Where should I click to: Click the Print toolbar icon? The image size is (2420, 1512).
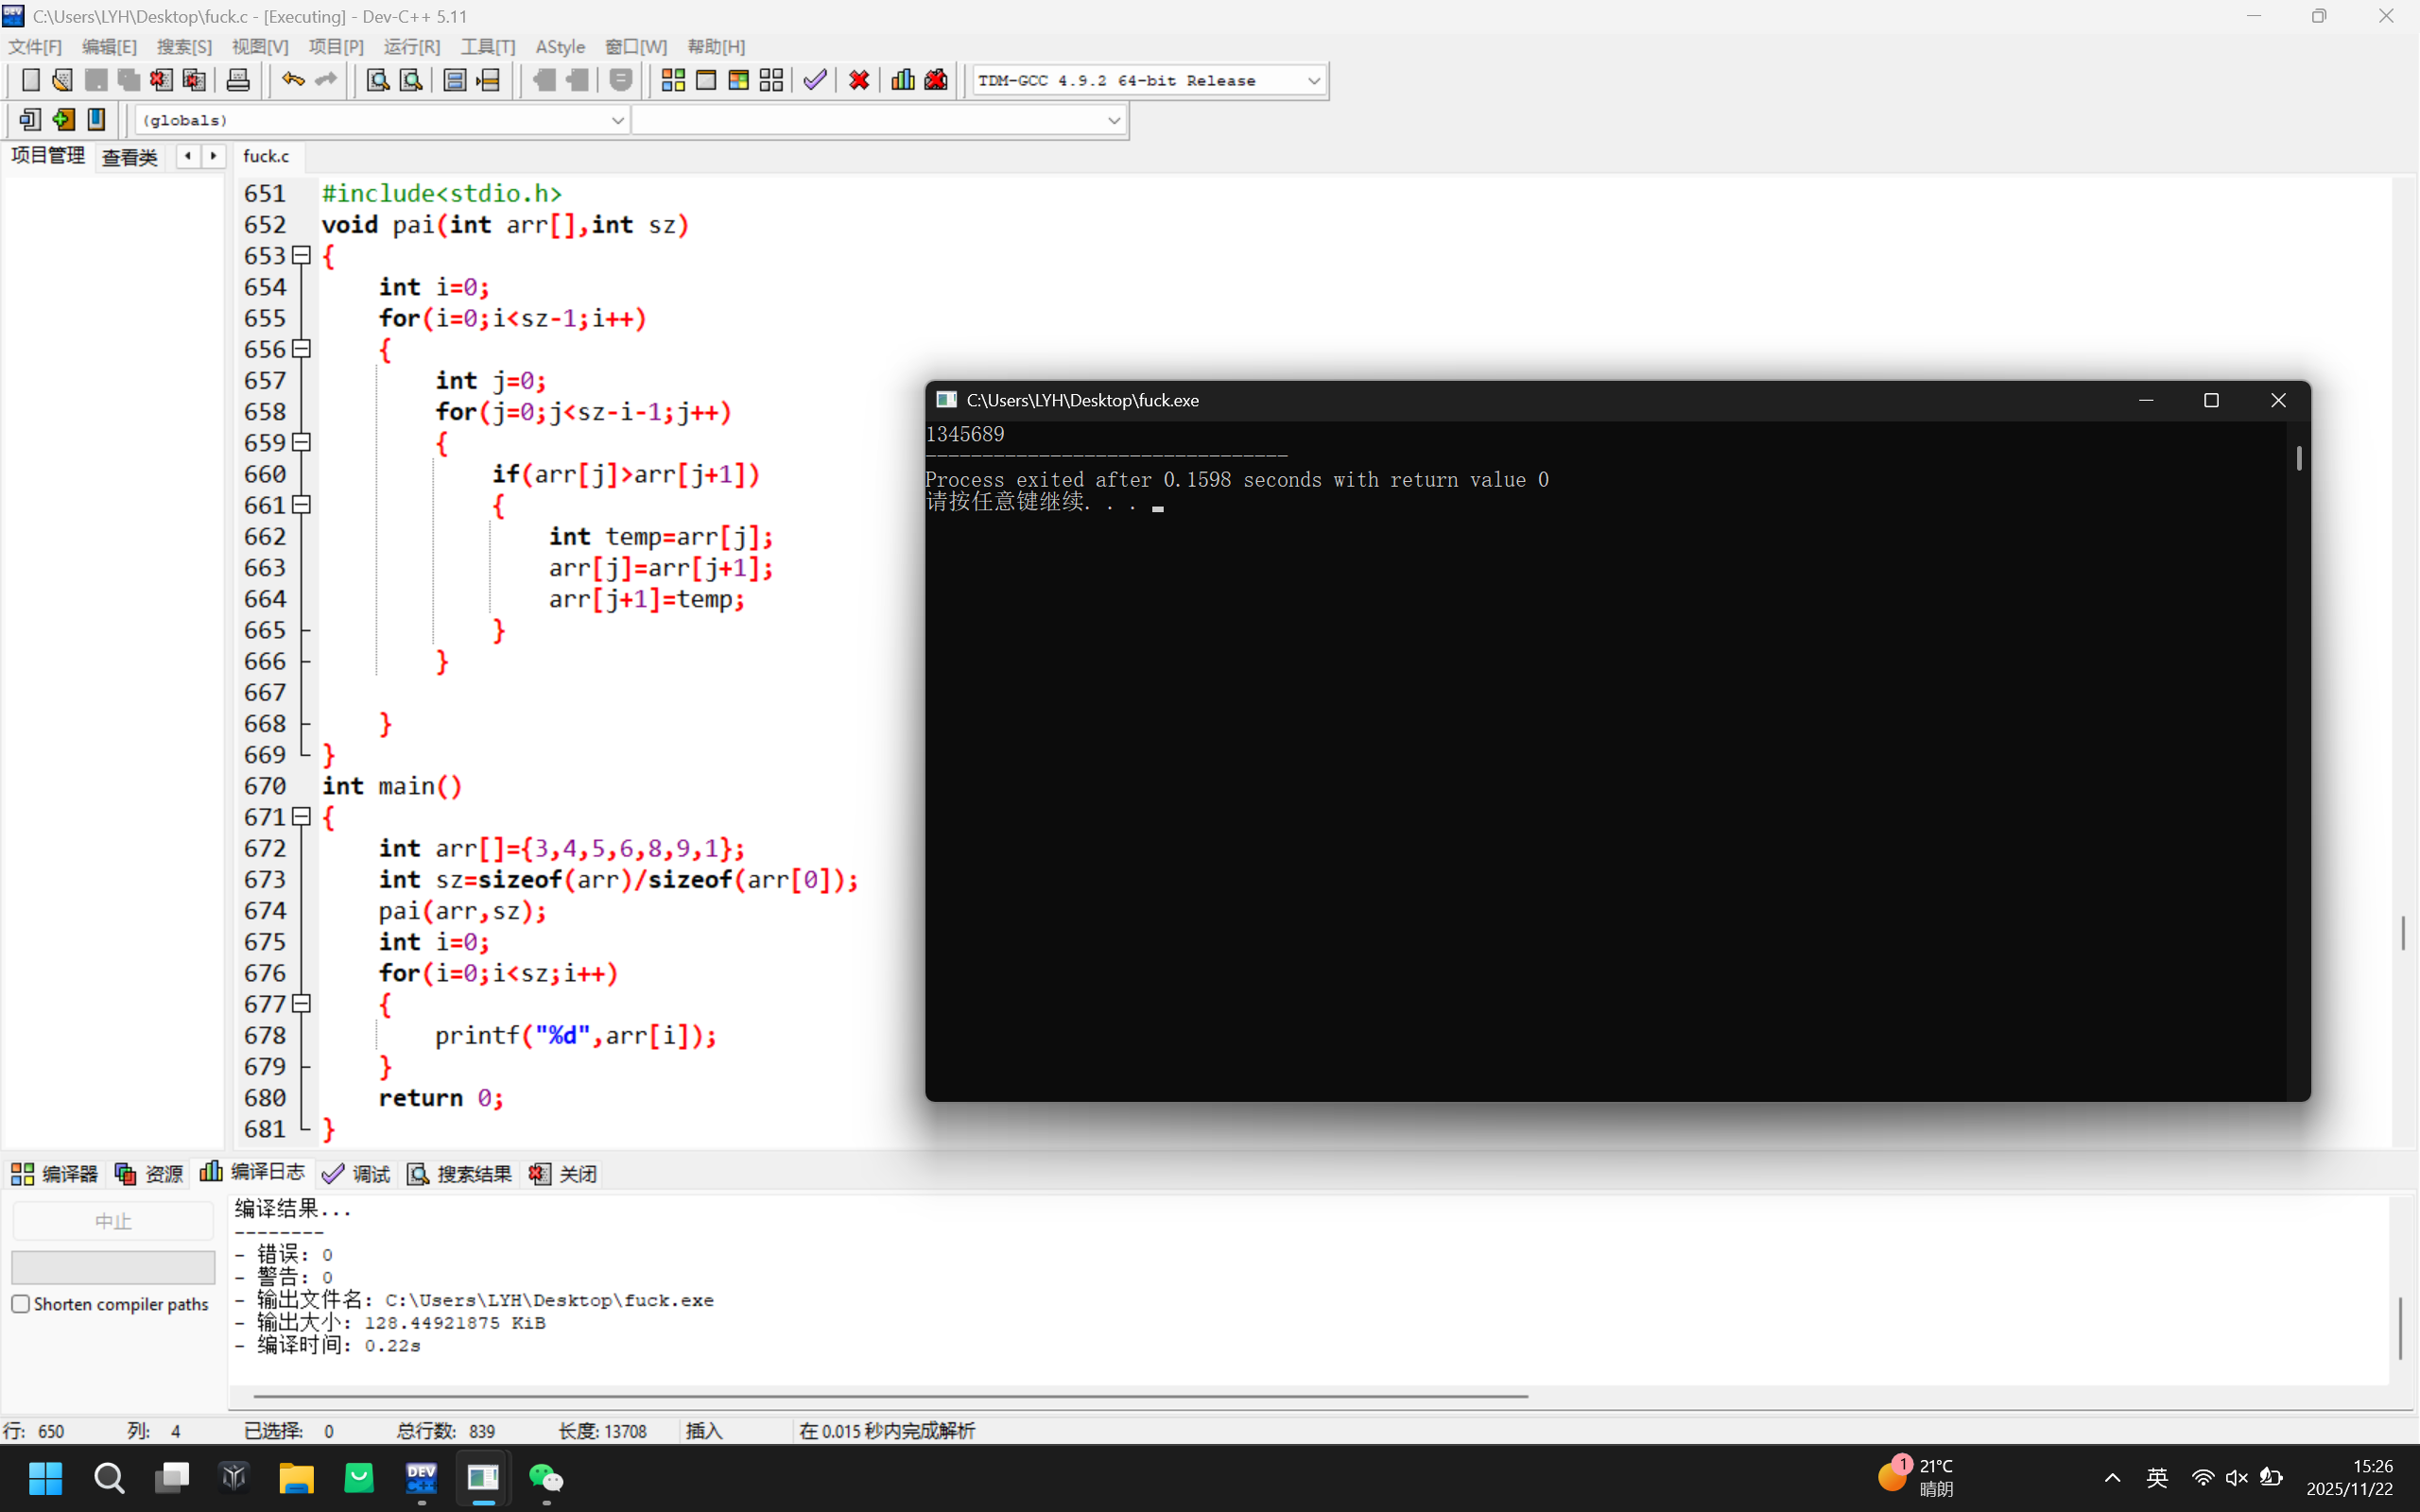pyautogui.click(x=238, y=80)
